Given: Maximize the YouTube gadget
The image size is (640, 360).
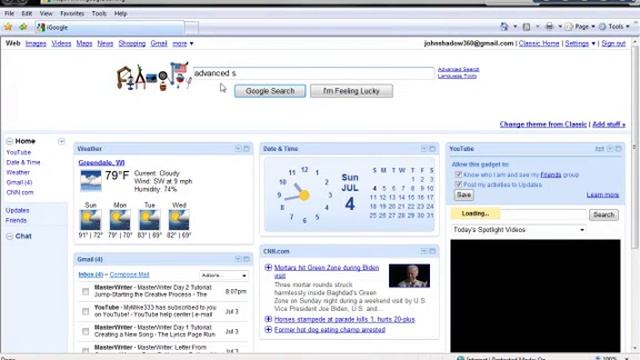Looking at the screenshot, I should click(618, 149).
